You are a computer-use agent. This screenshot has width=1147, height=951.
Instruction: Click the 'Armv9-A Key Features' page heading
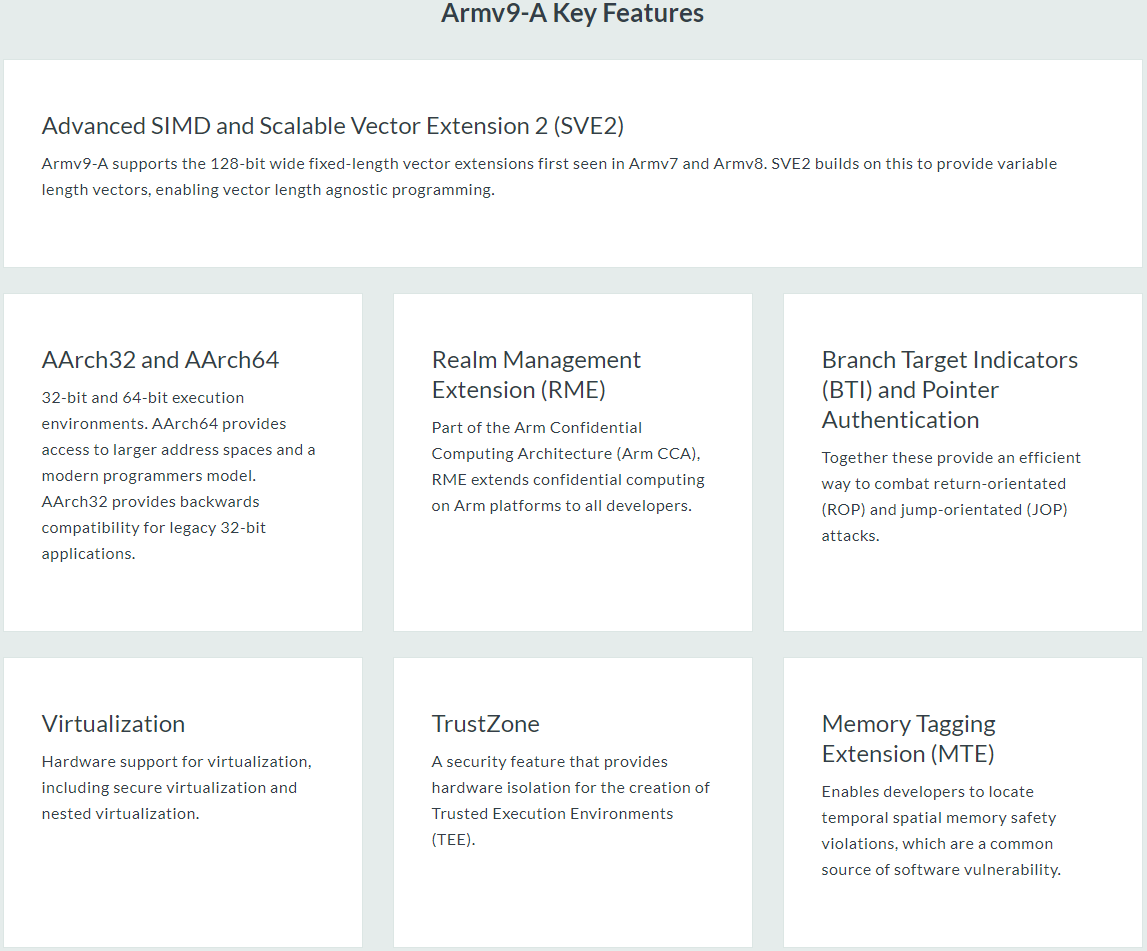pyautogui.click(x=572, y=13)
